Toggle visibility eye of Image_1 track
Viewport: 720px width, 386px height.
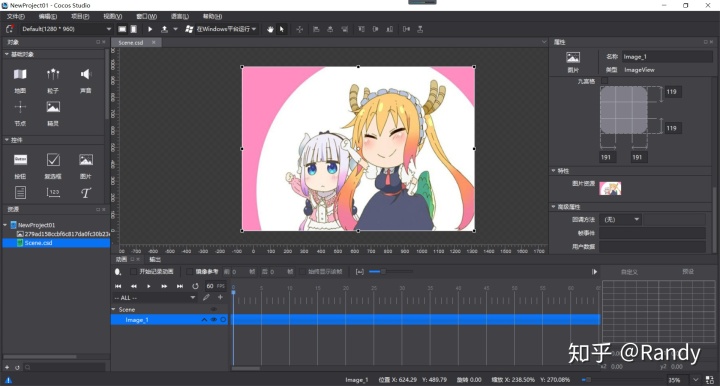pos(214,319)
